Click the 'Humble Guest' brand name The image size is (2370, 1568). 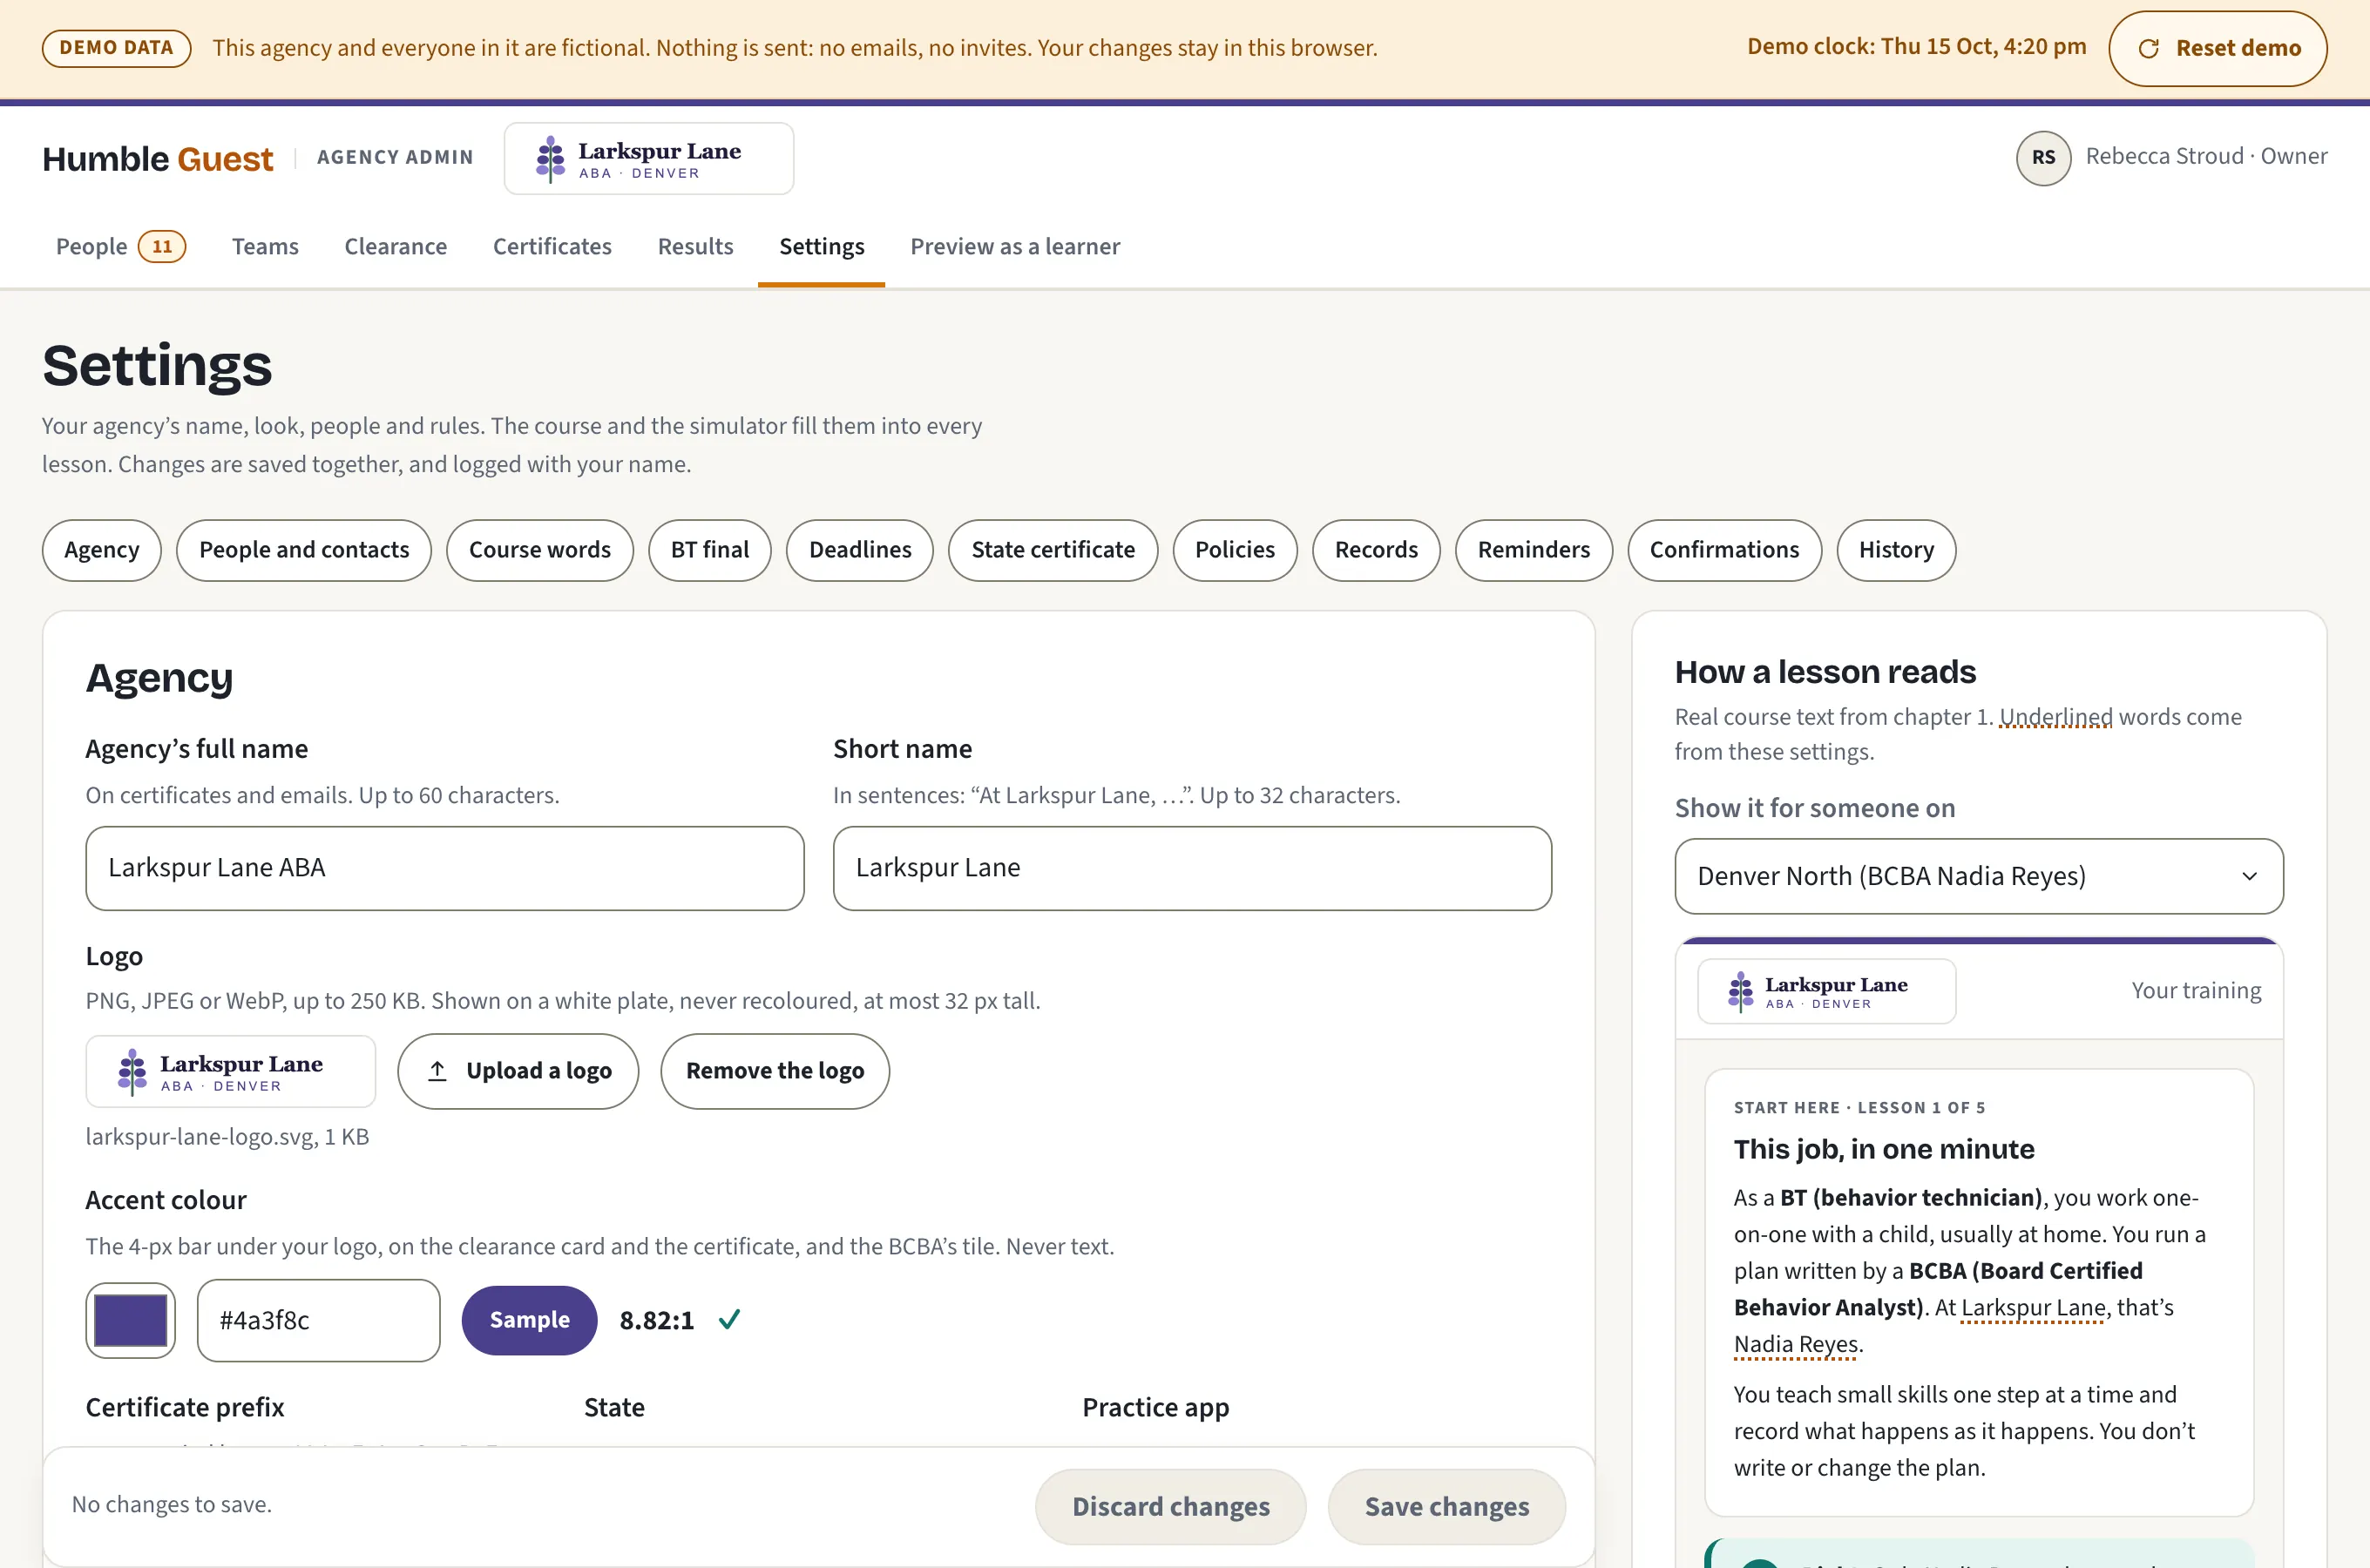157,158
